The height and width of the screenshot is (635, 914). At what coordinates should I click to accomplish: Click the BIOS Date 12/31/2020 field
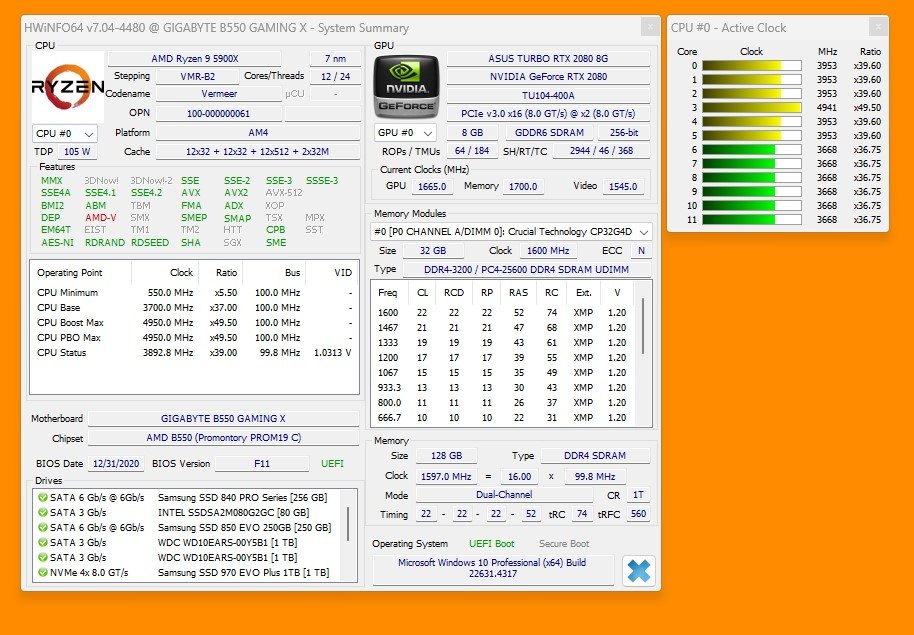116,464
